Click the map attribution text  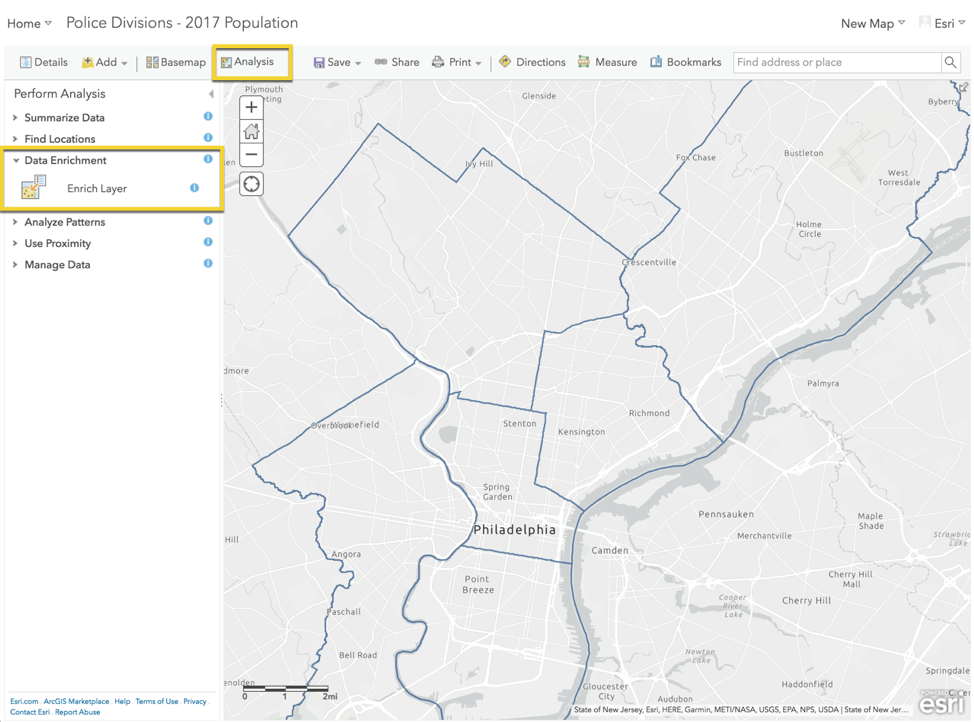tap(740, 710)
